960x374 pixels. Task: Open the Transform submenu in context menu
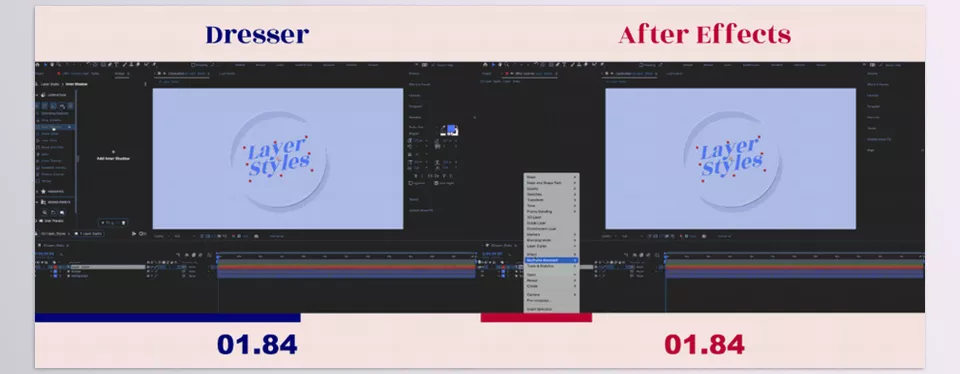551,200
